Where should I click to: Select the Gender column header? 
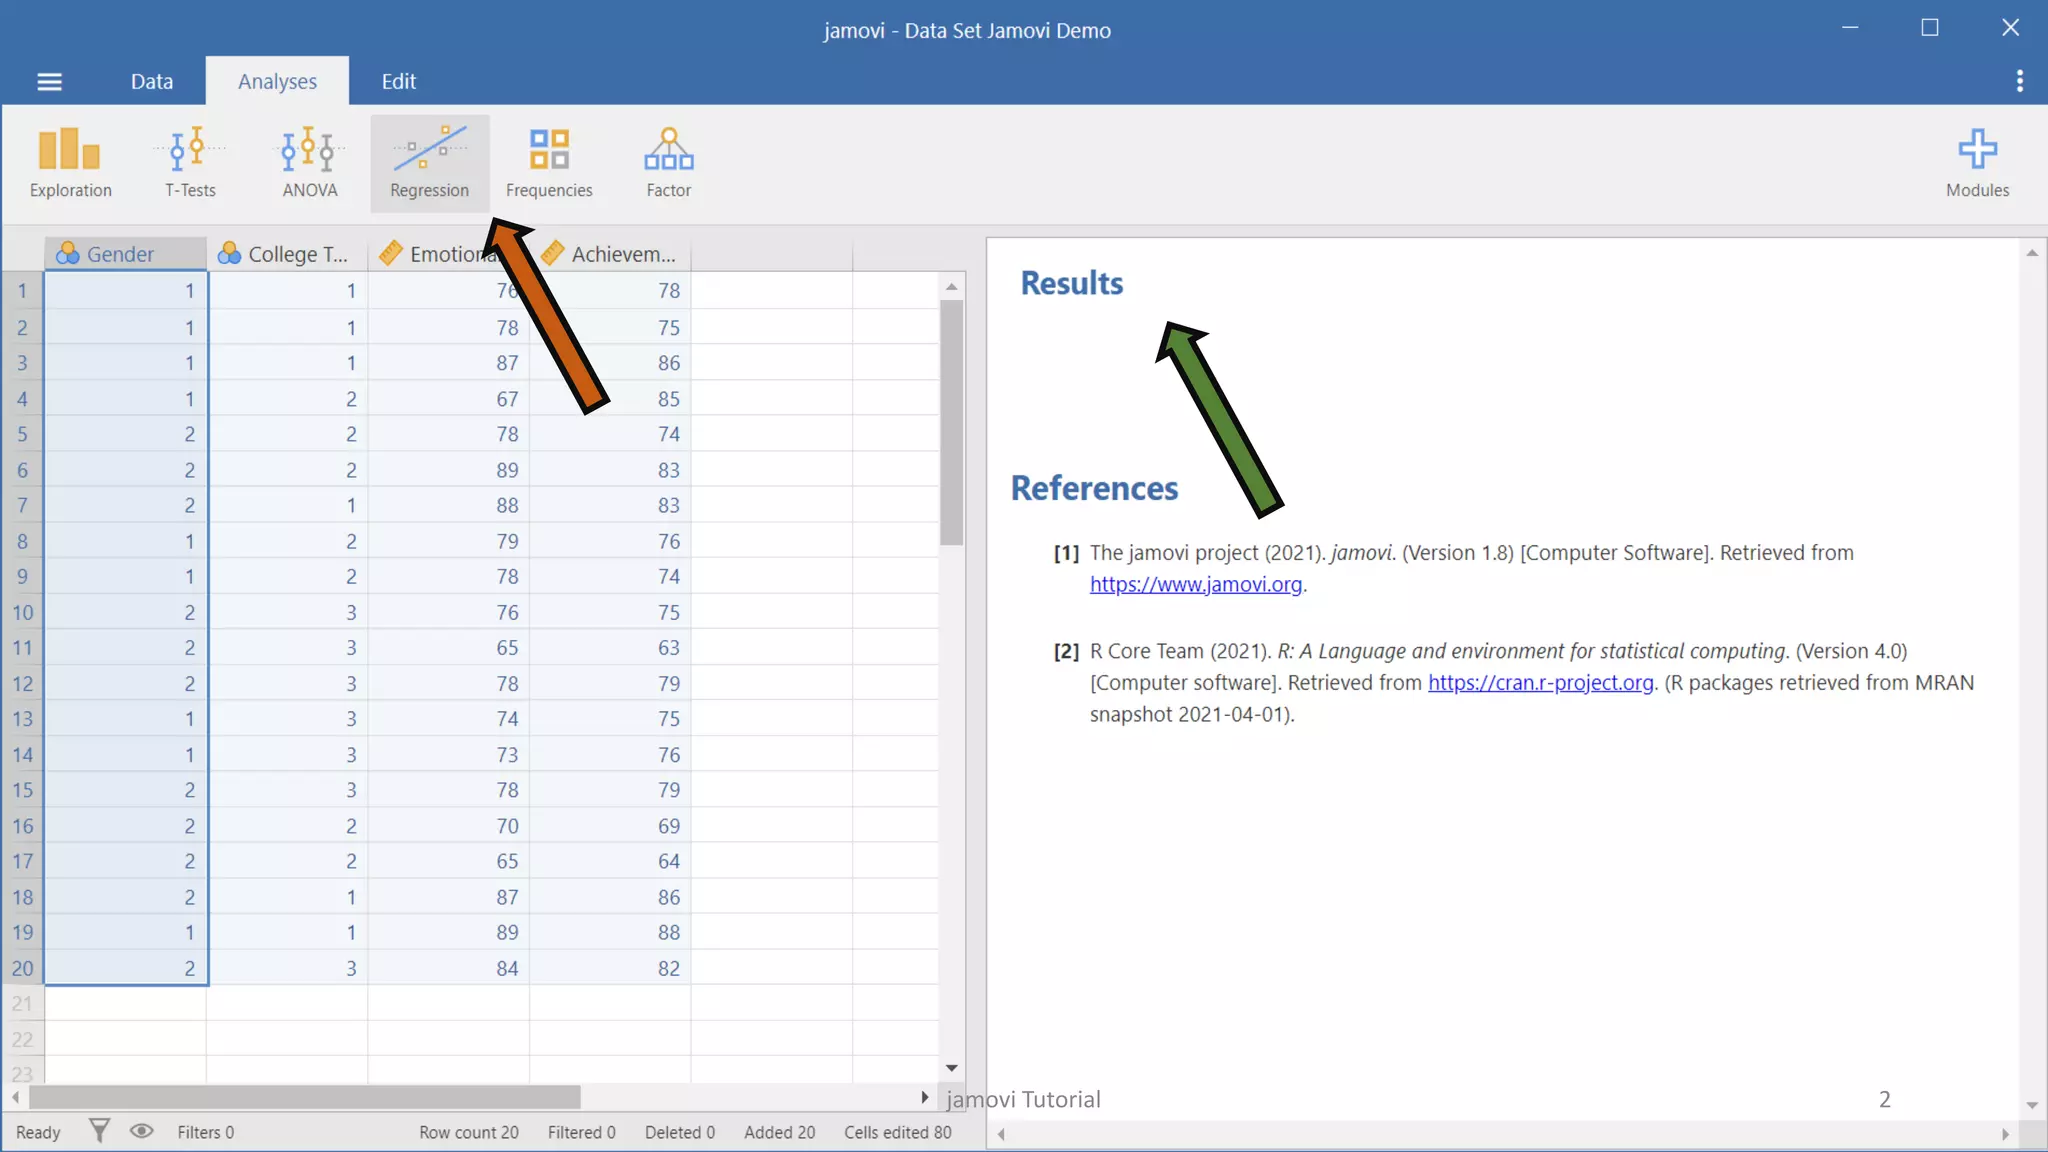(x=120, y=254)
